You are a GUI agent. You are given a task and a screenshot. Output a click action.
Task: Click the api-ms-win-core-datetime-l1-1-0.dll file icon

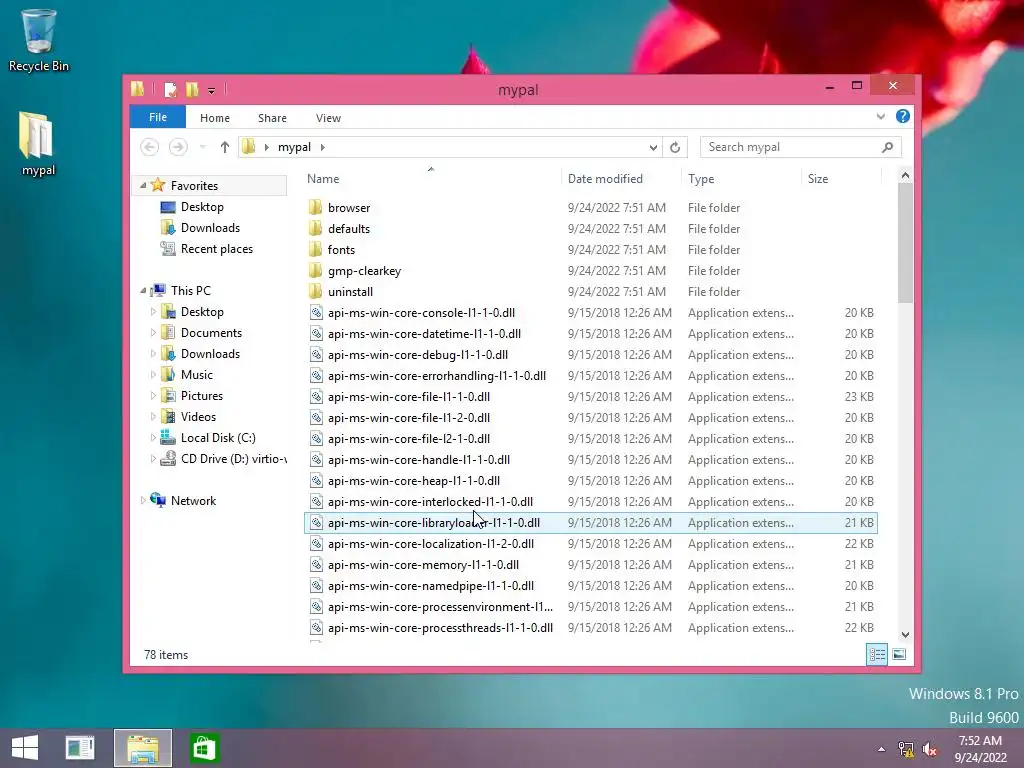316,334
